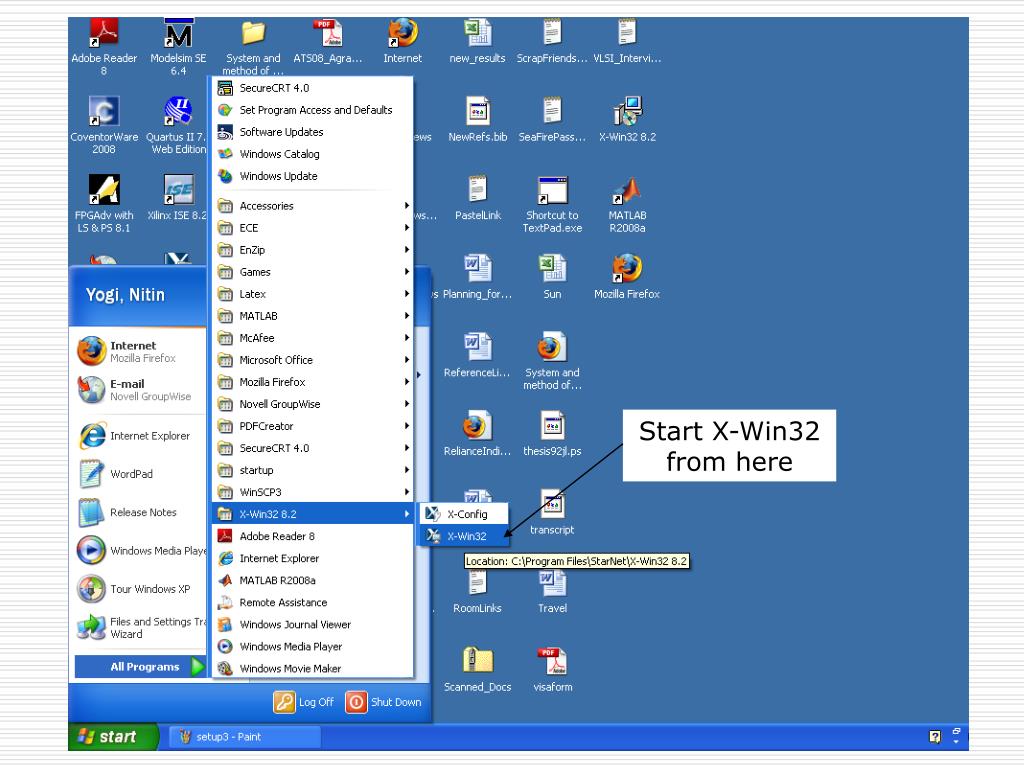This screenshot has height=768, width=1024.
Task: Click the Shut Down button
Action: (383, 702)
